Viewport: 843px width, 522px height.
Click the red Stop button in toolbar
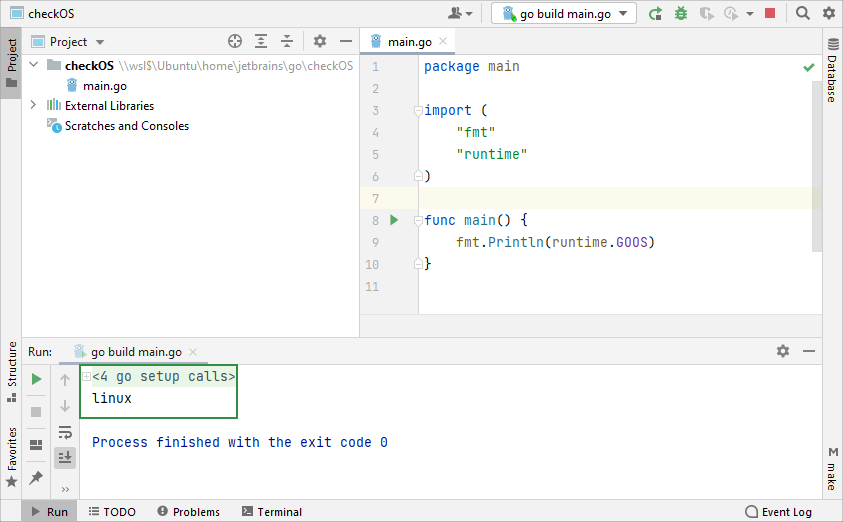click(770, 13)
